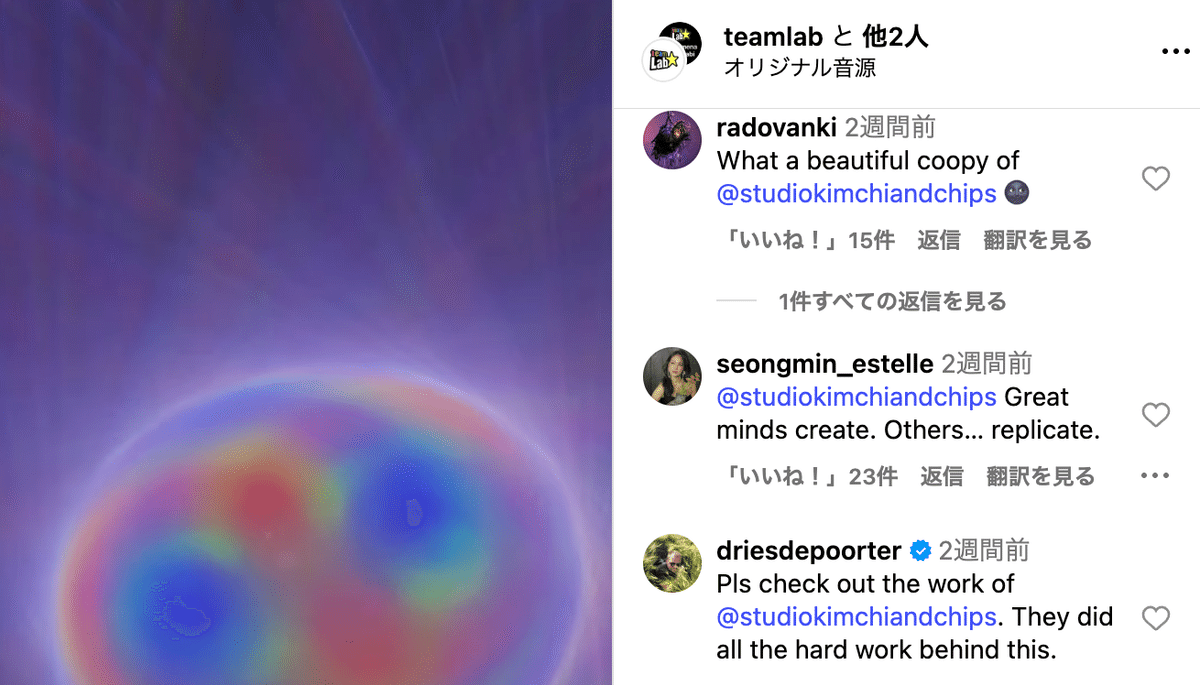Image resolution: width=1200 pixels, height=685 pixels.
Task: Click driesdepoorter's verified badge
Action: point(920,551)
